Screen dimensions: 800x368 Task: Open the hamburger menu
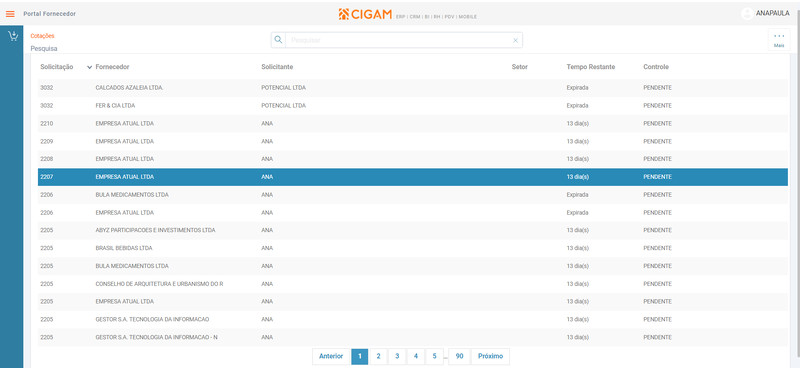[x=10, y=14]
